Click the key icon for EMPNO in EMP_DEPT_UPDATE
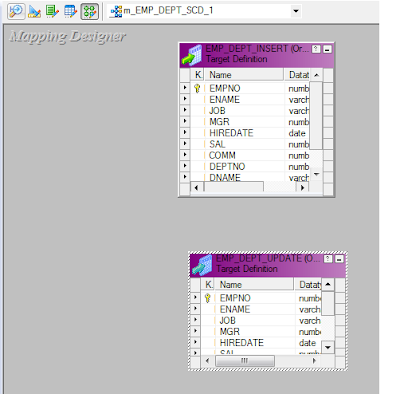The width and height of the screenshot is (400, 394). 207,298
